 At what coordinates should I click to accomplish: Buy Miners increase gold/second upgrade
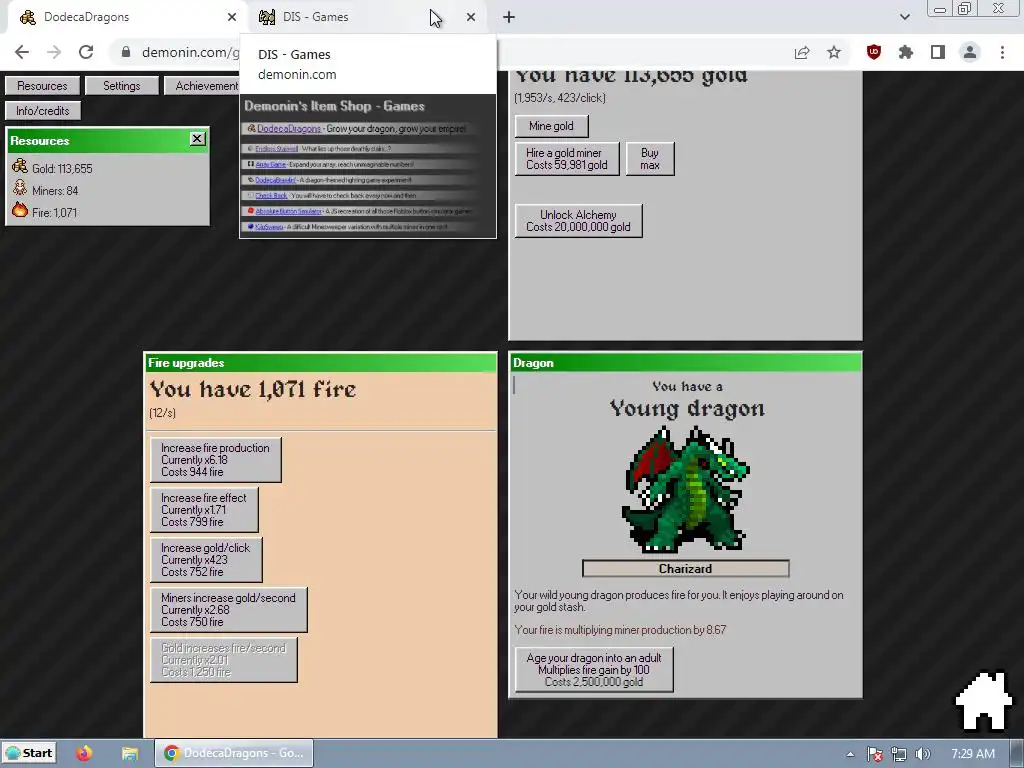229,609
